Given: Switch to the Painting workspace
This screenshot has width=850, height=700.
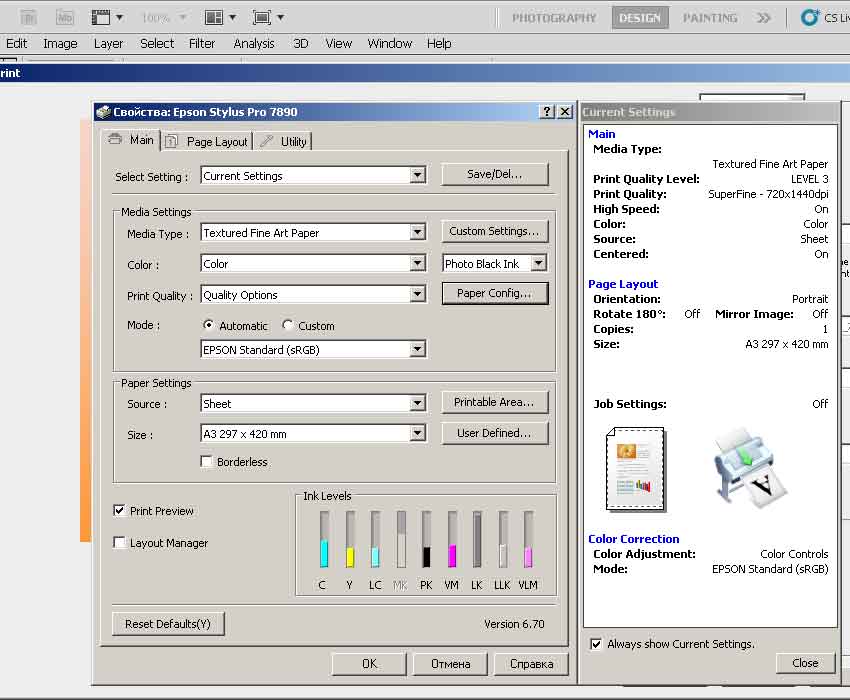Looking at the screenshot, I should [710, 18].
